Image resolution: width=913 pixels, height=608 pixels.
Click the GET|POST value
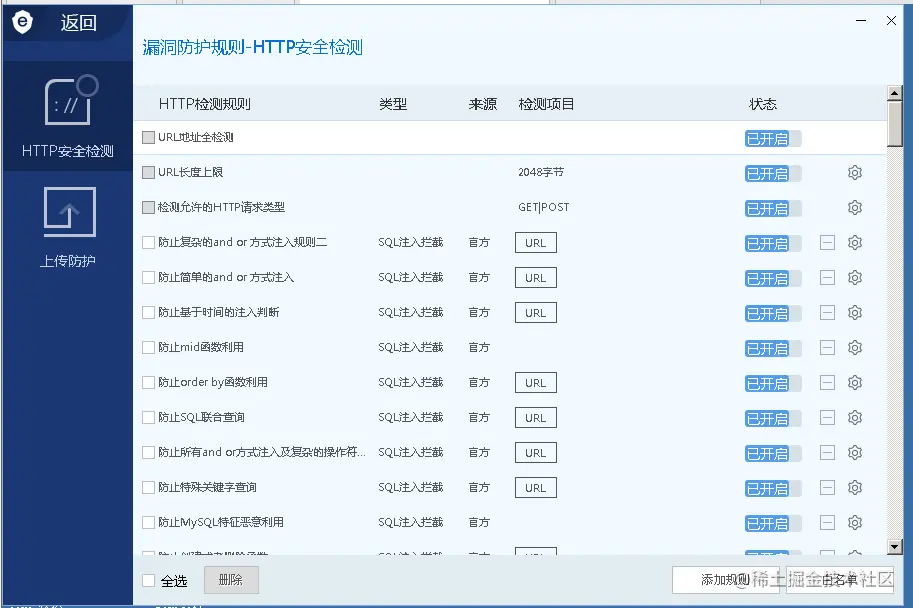click(x=544, y=207)
